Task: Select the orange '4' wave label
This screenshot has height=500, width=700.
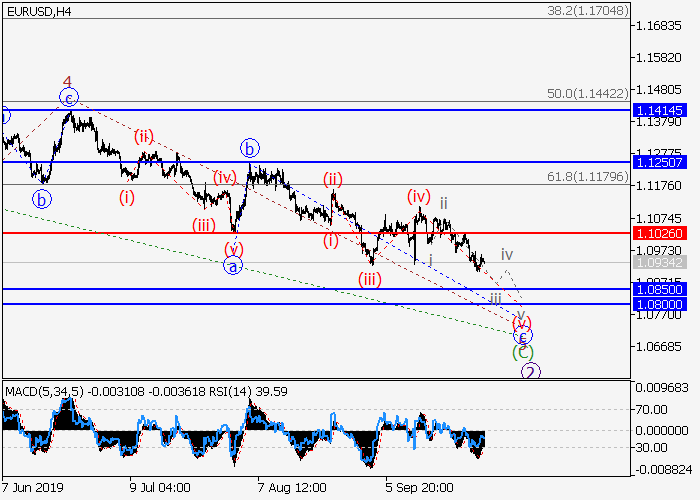Action: tap(67, 82)
